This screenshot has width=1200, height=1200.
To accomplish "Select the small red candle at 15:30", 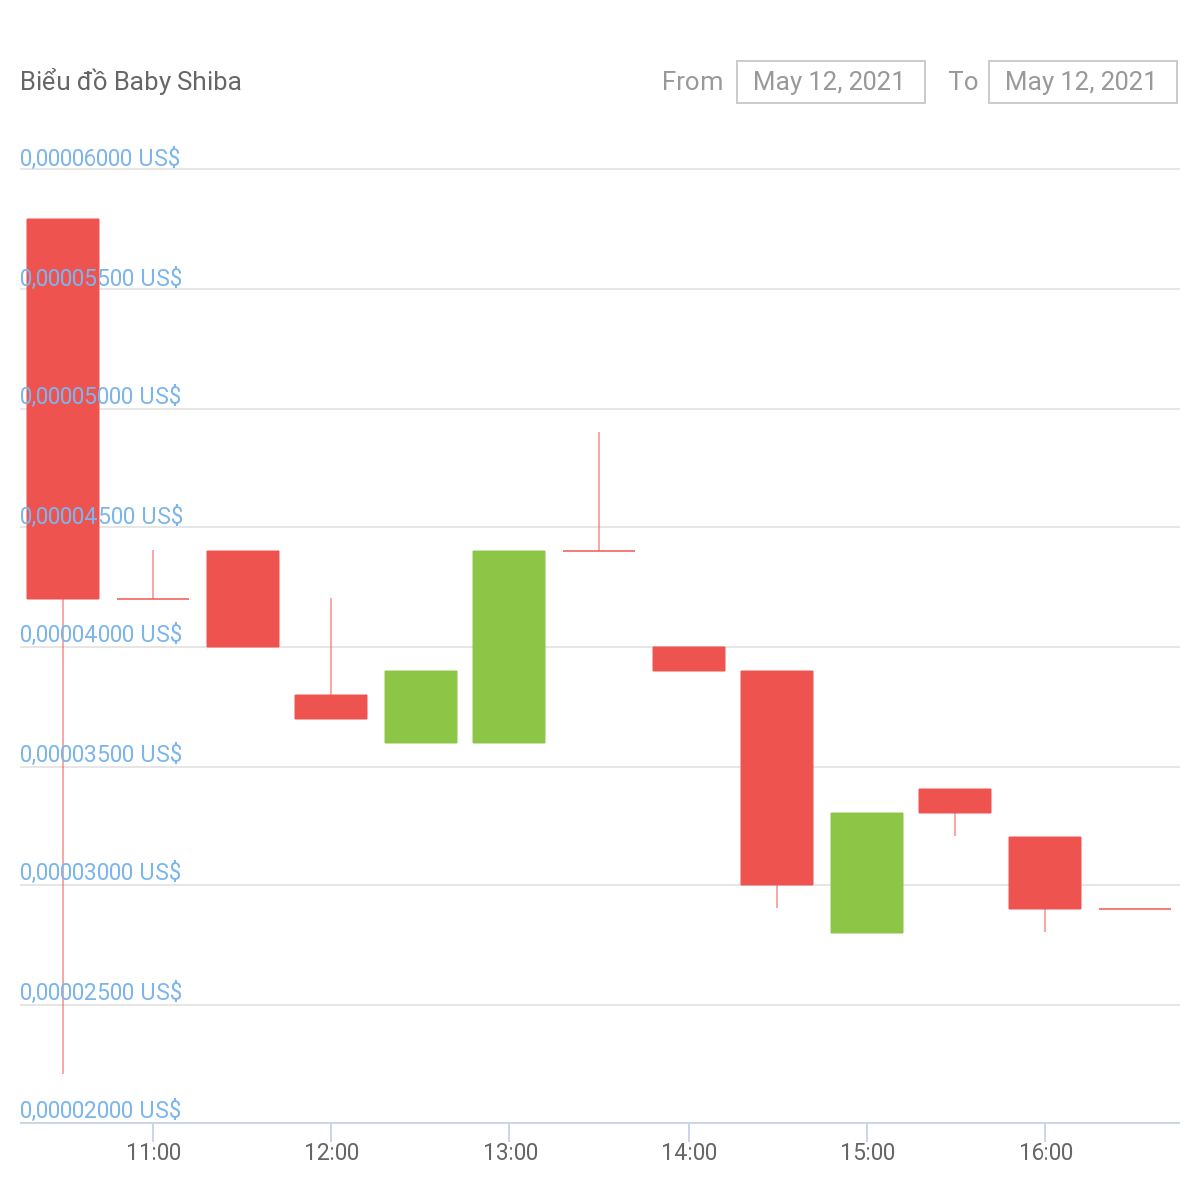I will pyautogui.click(x=955, y=800).
